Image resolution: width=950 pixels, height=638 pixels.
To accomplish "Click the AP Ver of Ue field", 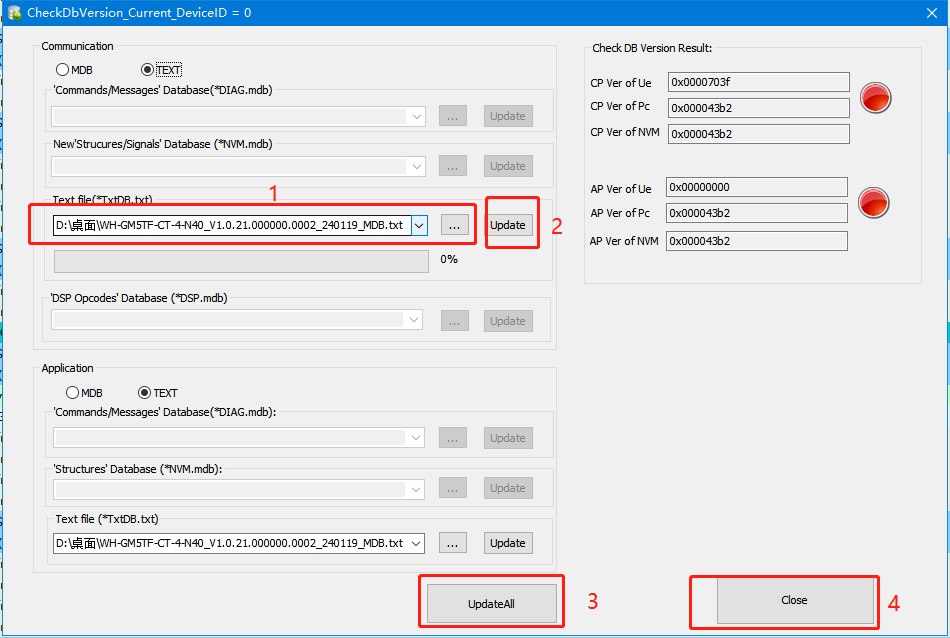I will (x=757, y=187).
